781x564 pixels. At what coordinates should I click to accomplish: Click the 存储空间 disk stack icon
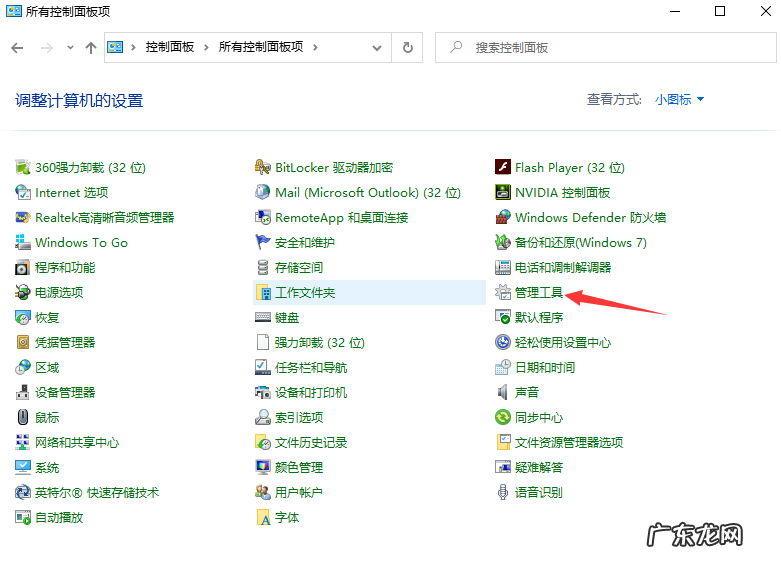pyautogui.click(x=262, y=268)
